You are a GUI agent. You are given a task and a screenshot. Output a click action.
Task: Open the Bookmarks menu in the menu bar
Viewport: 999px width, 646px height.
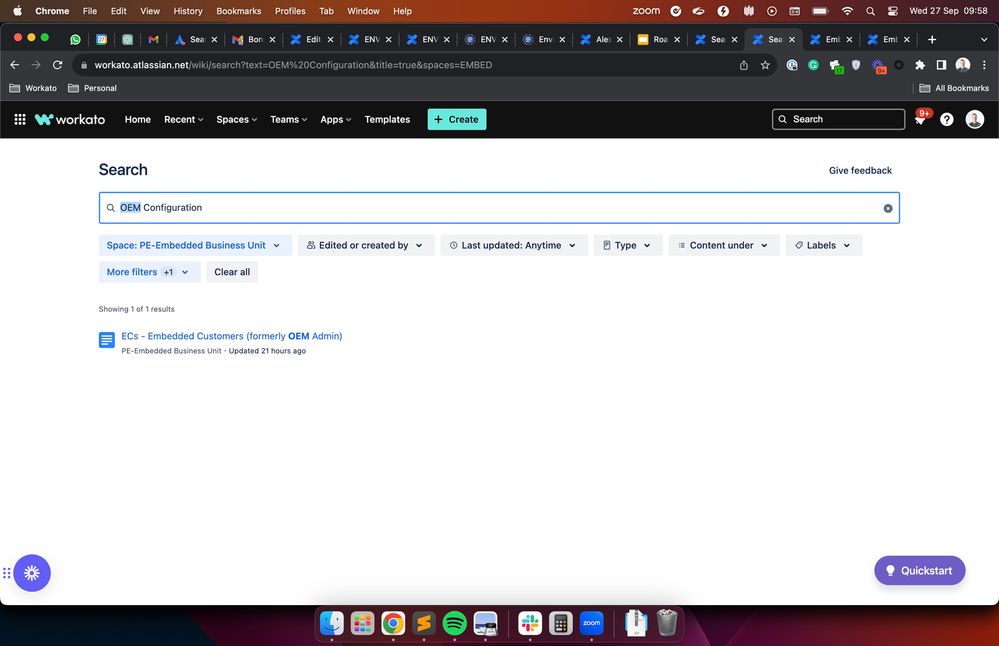coord(238,11)
